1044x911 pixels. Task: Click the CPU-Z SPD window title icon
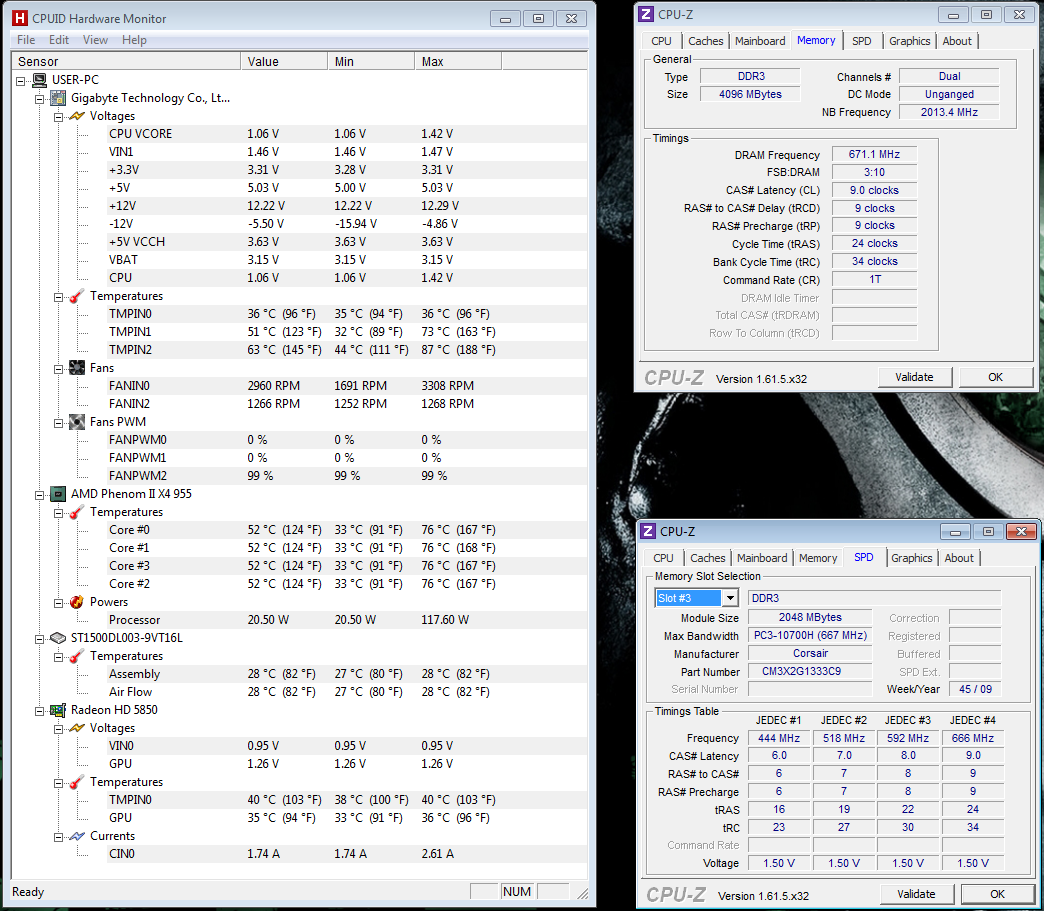pos(648,531)
